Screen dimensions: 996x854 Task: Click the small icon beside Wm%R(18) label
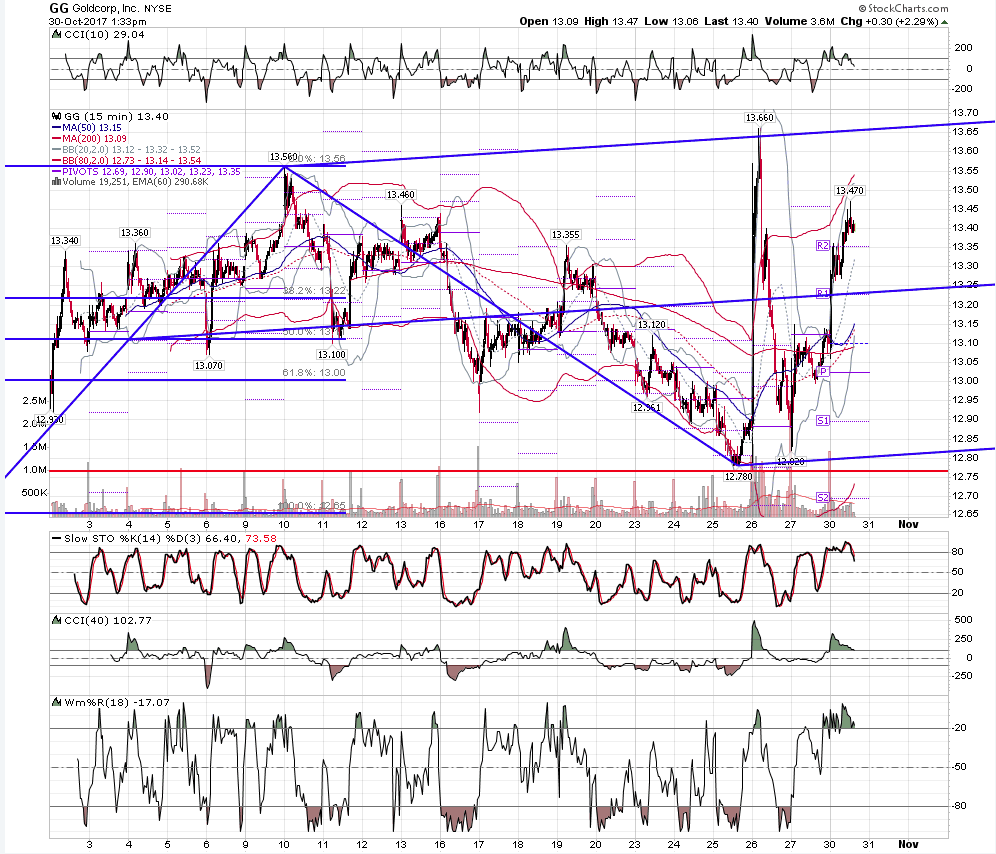(57, 702)
